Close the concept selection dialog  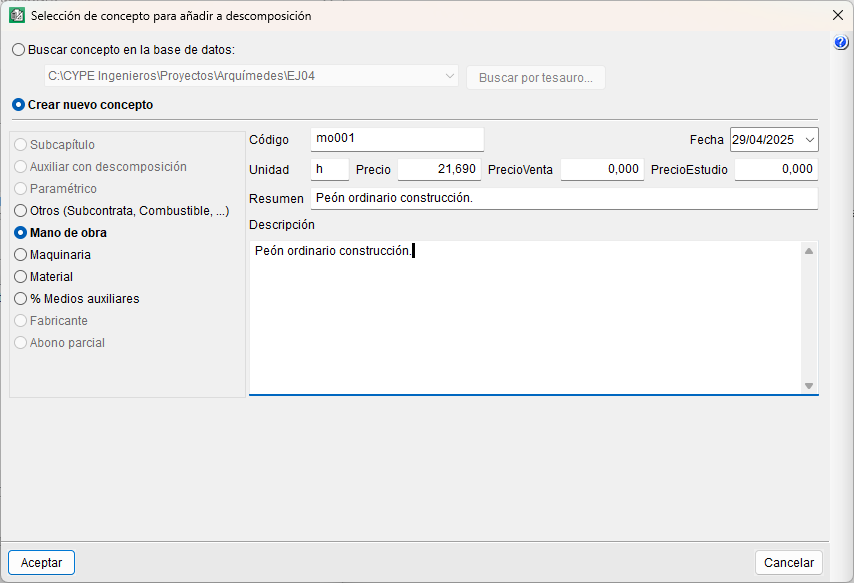point(838,15)
